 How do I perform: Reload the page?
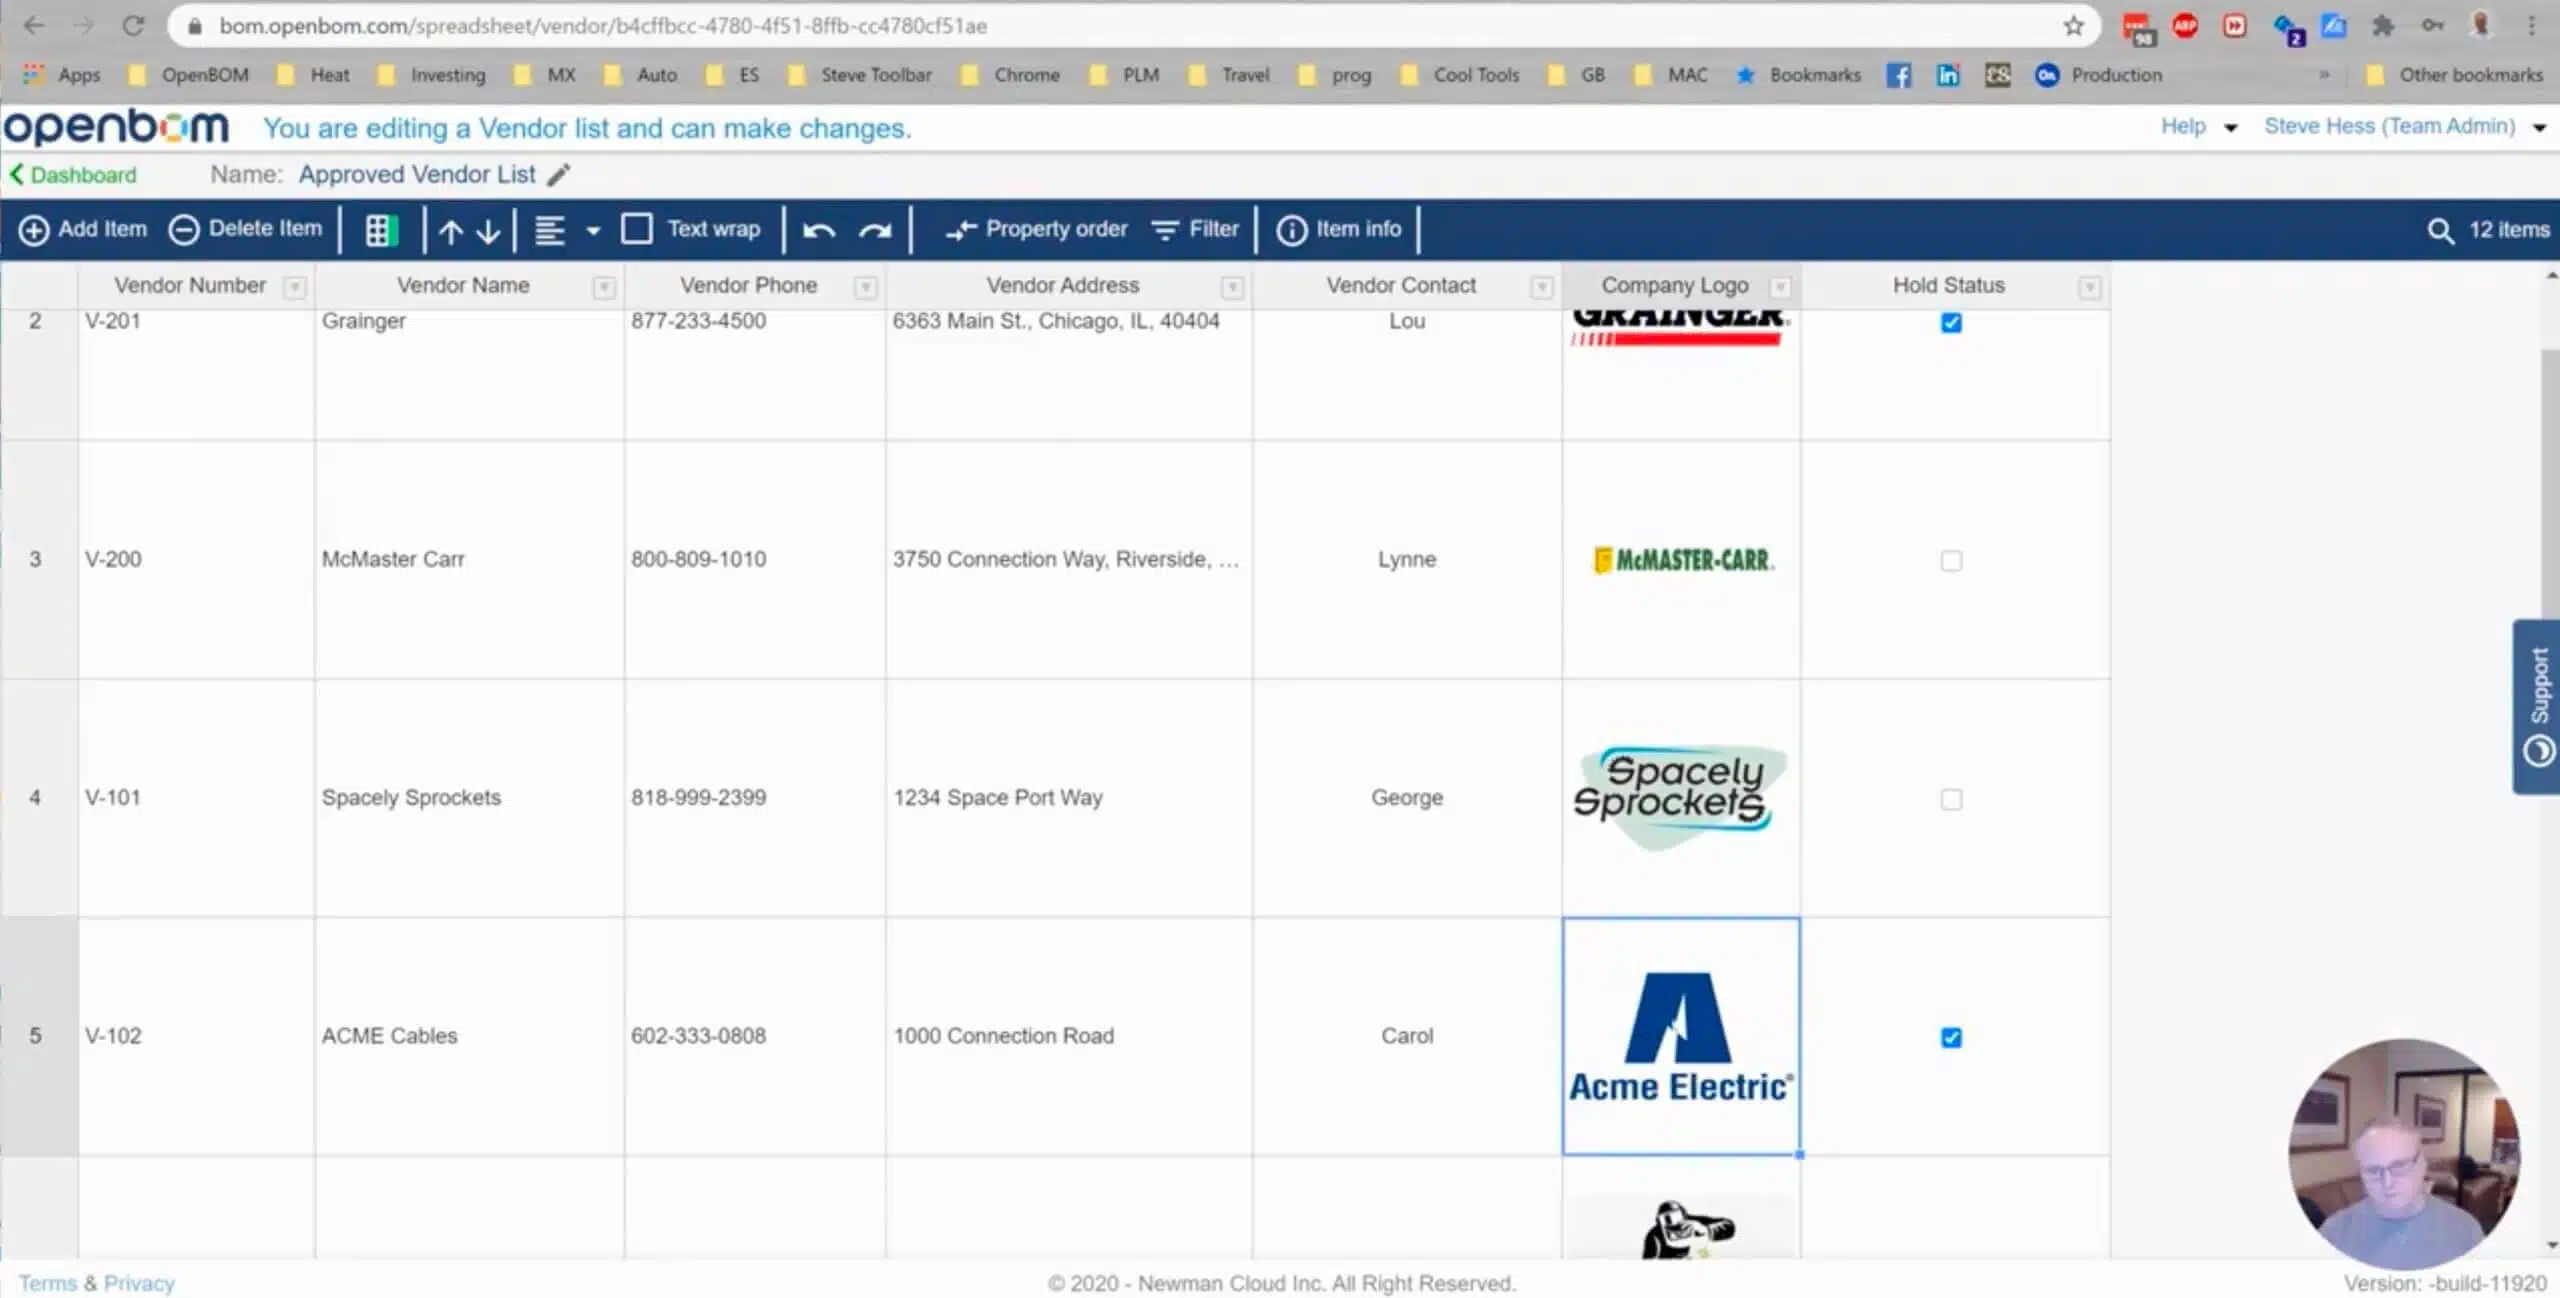click(x=133, y=26)
